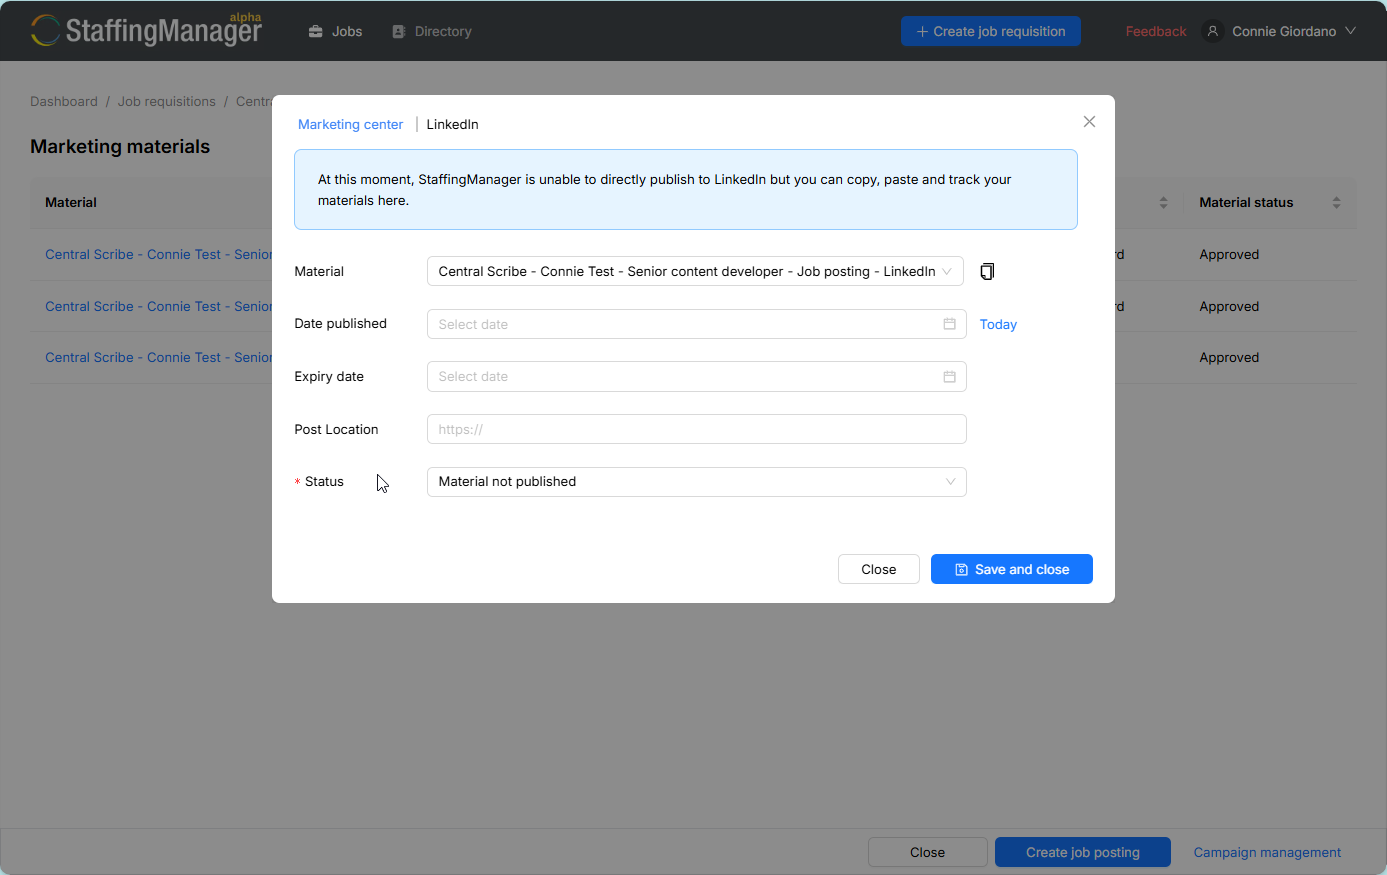Copy the material with the copy icon
1387x875 pixels.
coord(987,272)
